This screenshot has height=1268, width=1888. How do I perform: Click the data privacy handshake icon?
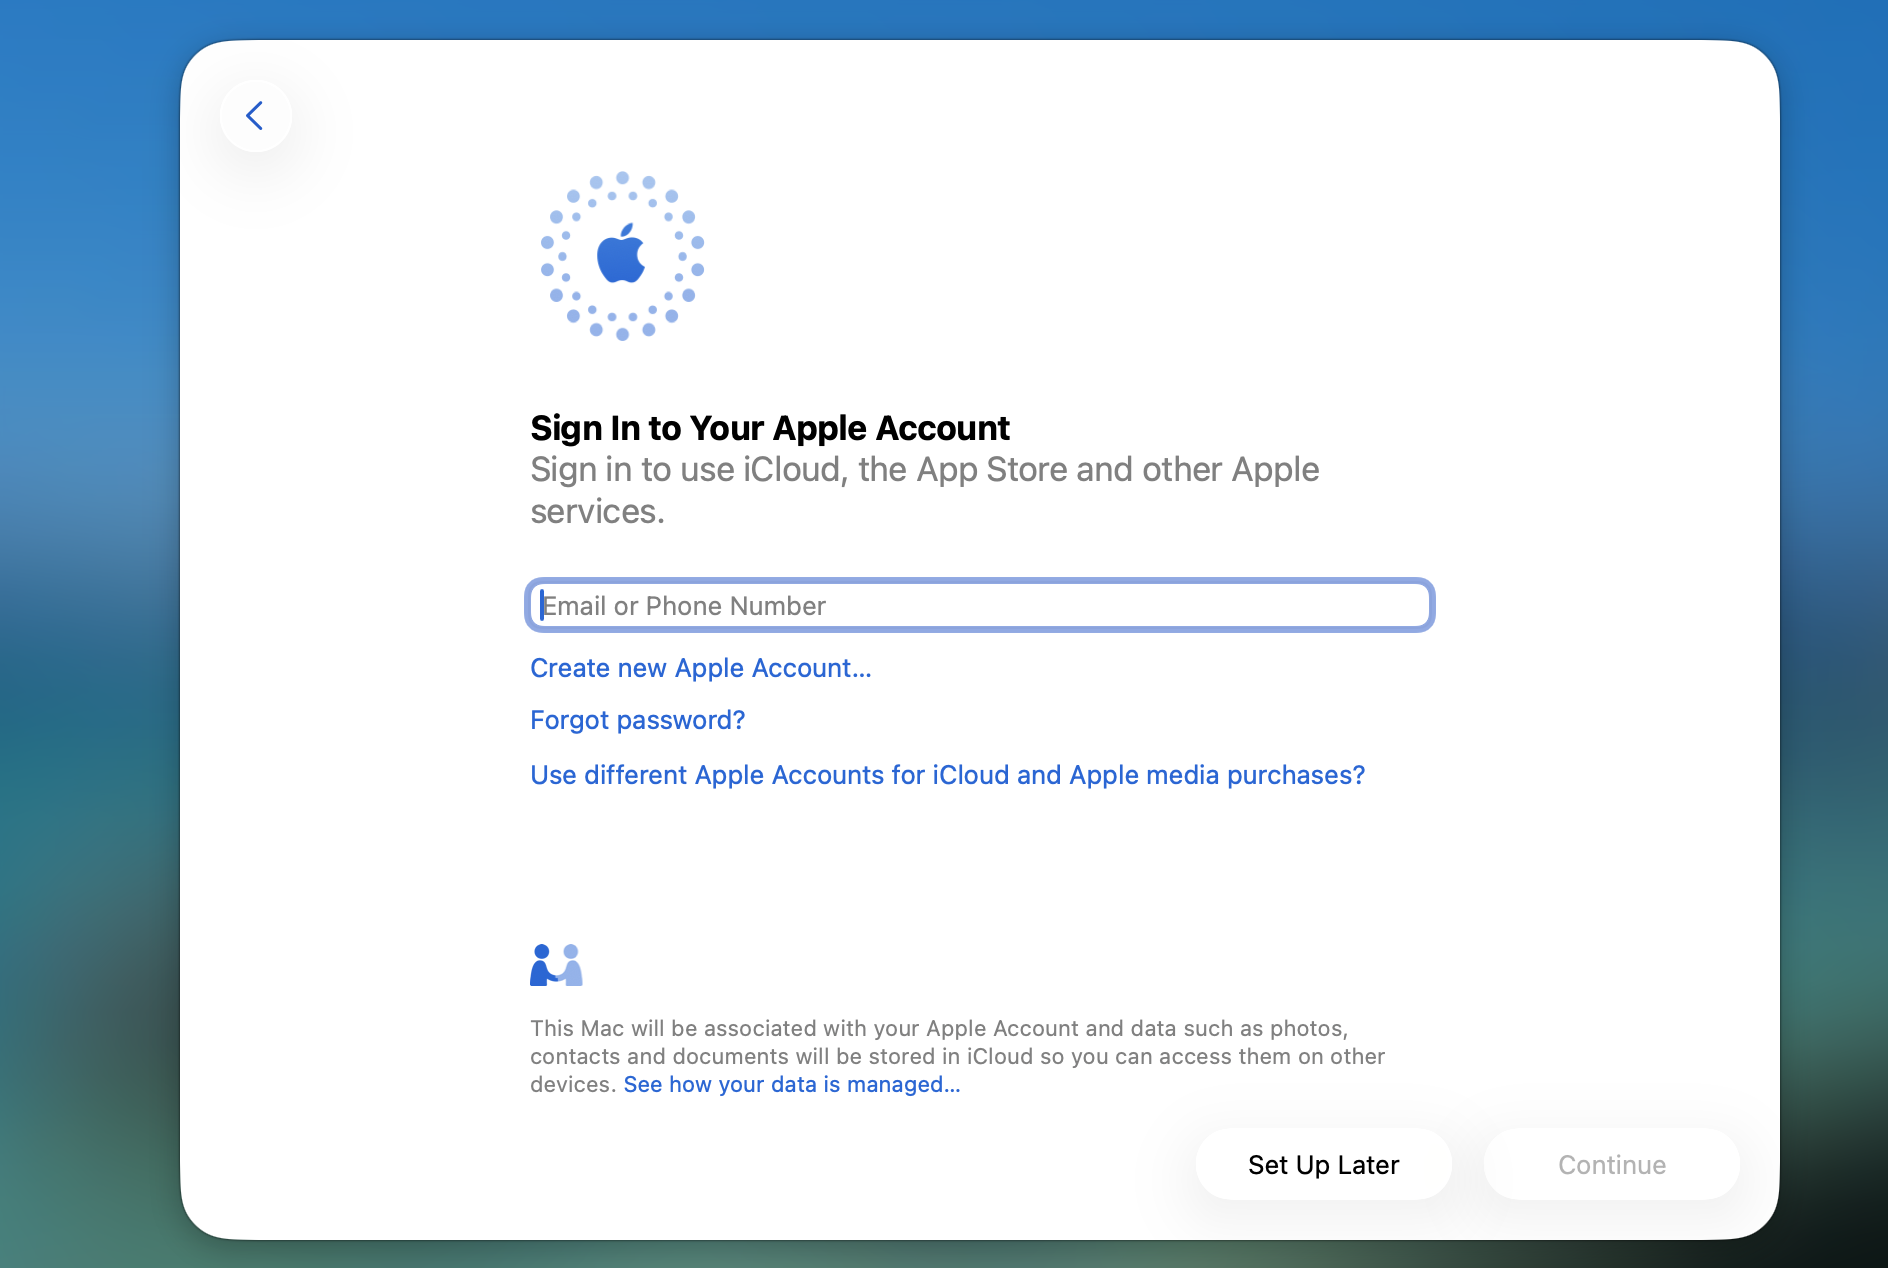(556, 965)
